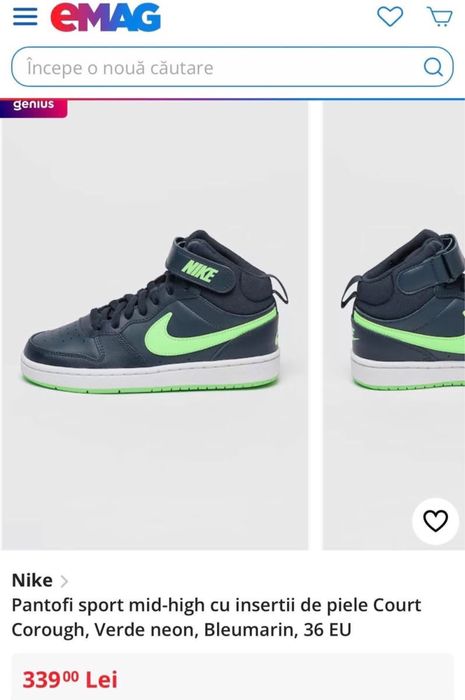Click the magnifier search icon

433,67
